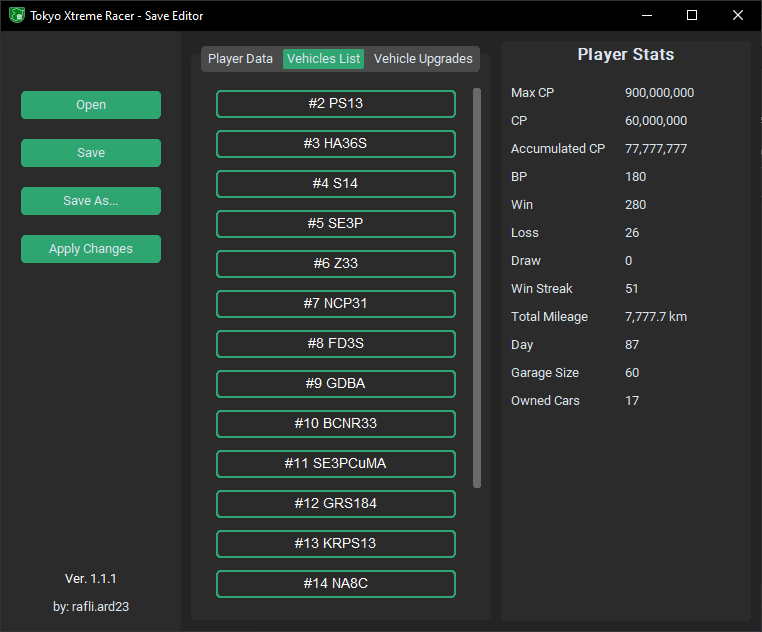Image resolution: width=762 pixels, height=632 pixels.
Task: Apply Changes to the save file
Action: [x=91, y=249]
